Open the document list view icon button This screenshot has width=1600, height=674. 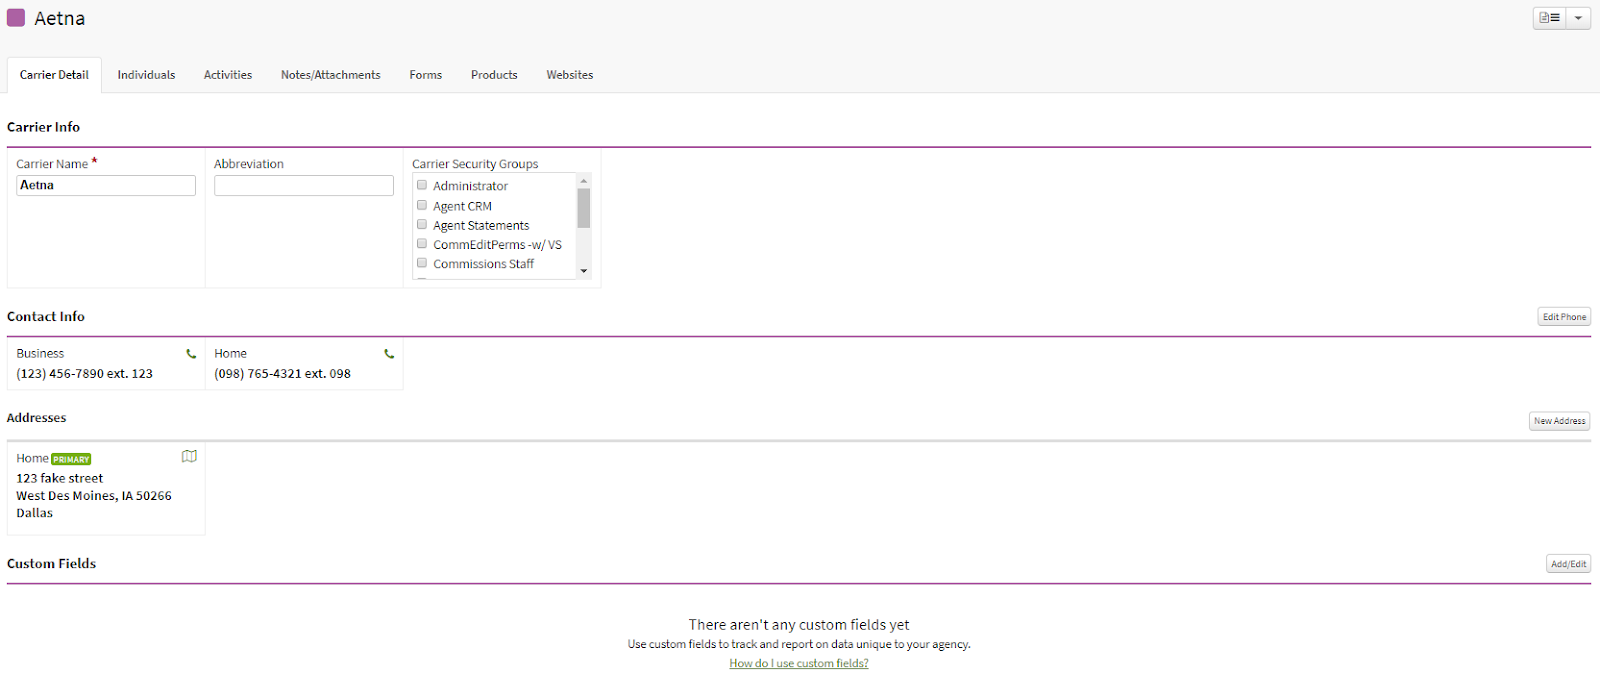(1549, 18)
